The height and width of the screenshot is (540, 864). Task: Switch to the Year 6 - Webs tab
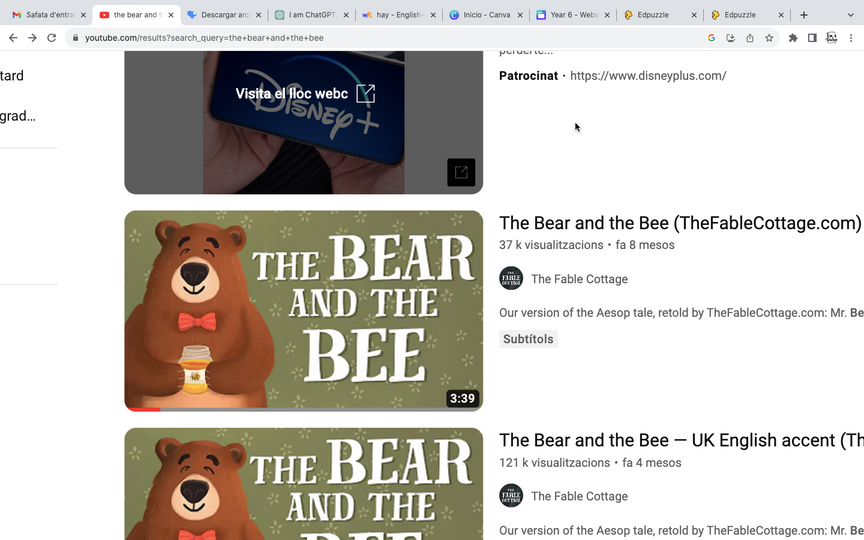[571, 15]
